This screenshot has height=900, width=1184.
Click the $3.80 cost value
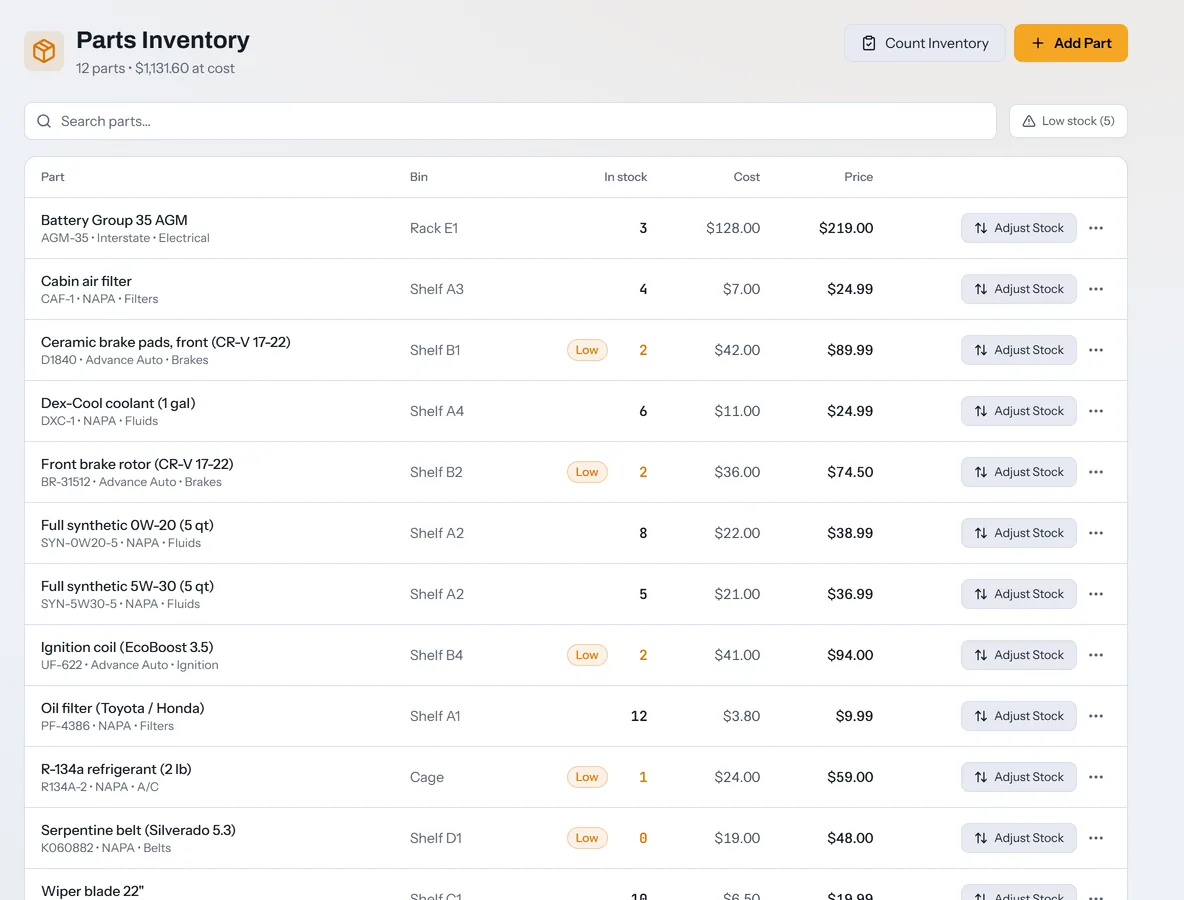tap(741, 717)
